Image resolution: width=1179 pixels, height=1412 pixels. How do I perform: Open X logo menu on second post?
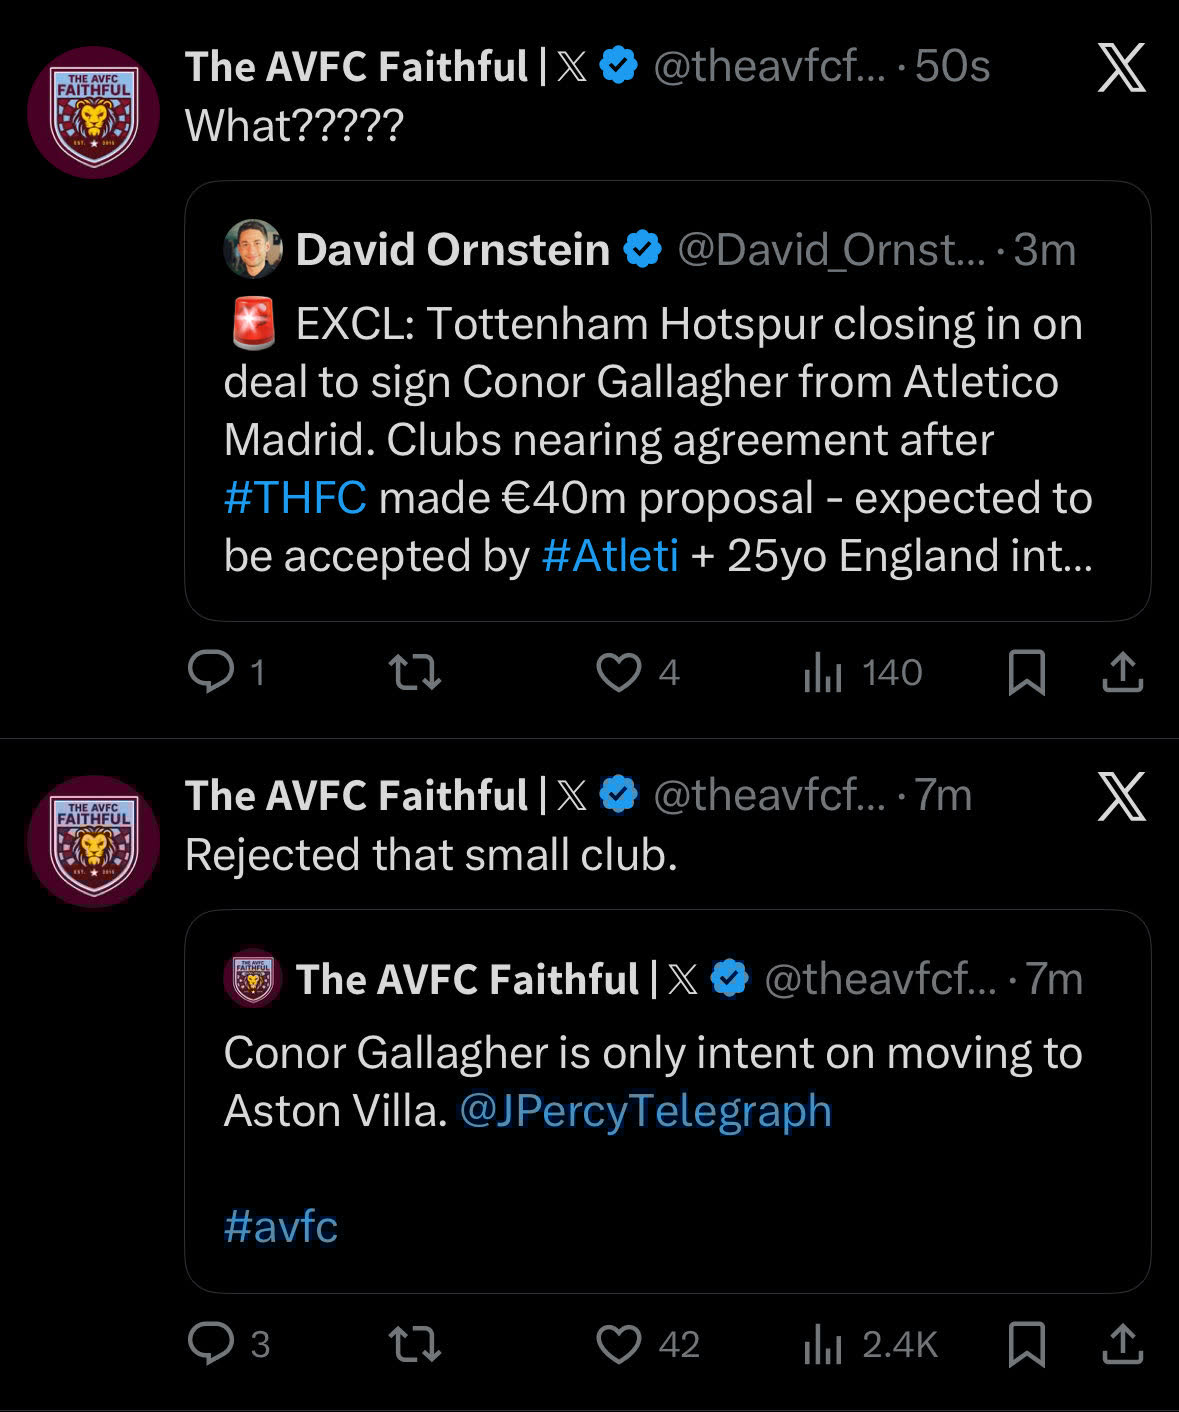(x=1121, y=797)
